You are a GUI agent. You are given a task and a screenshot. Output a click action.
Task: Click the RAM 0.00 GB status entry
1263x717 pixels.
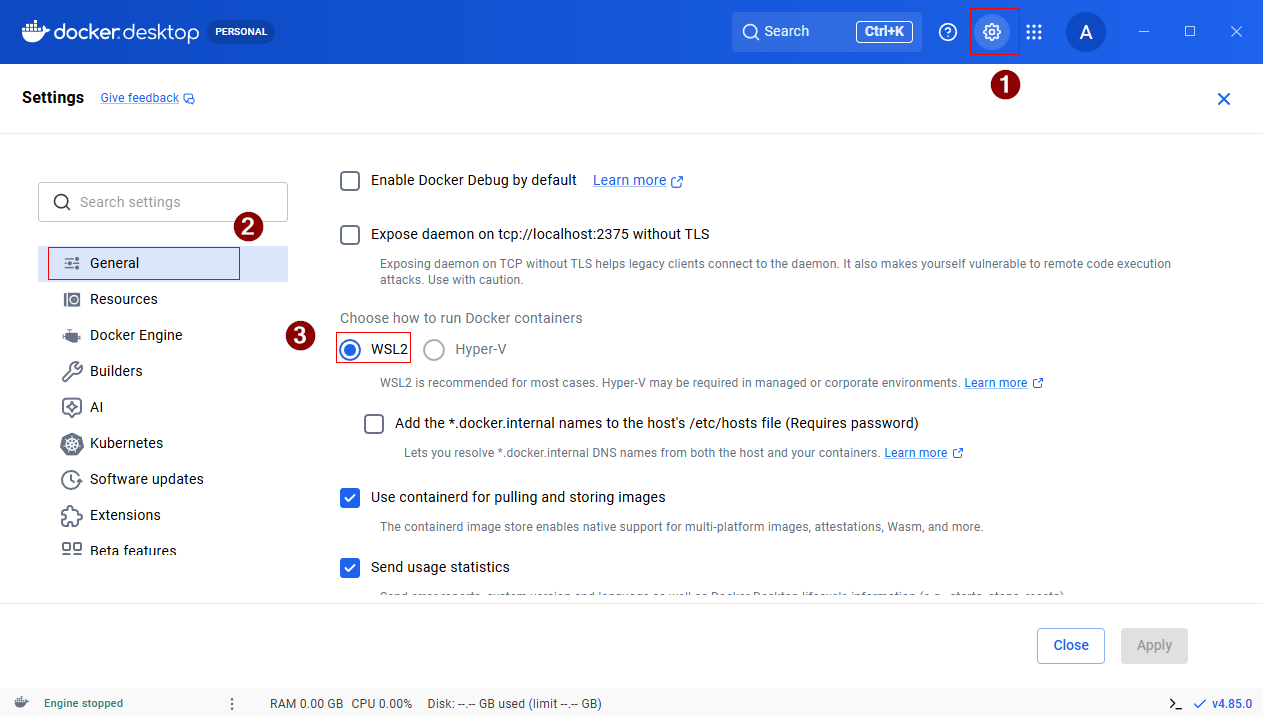point(307,704)
